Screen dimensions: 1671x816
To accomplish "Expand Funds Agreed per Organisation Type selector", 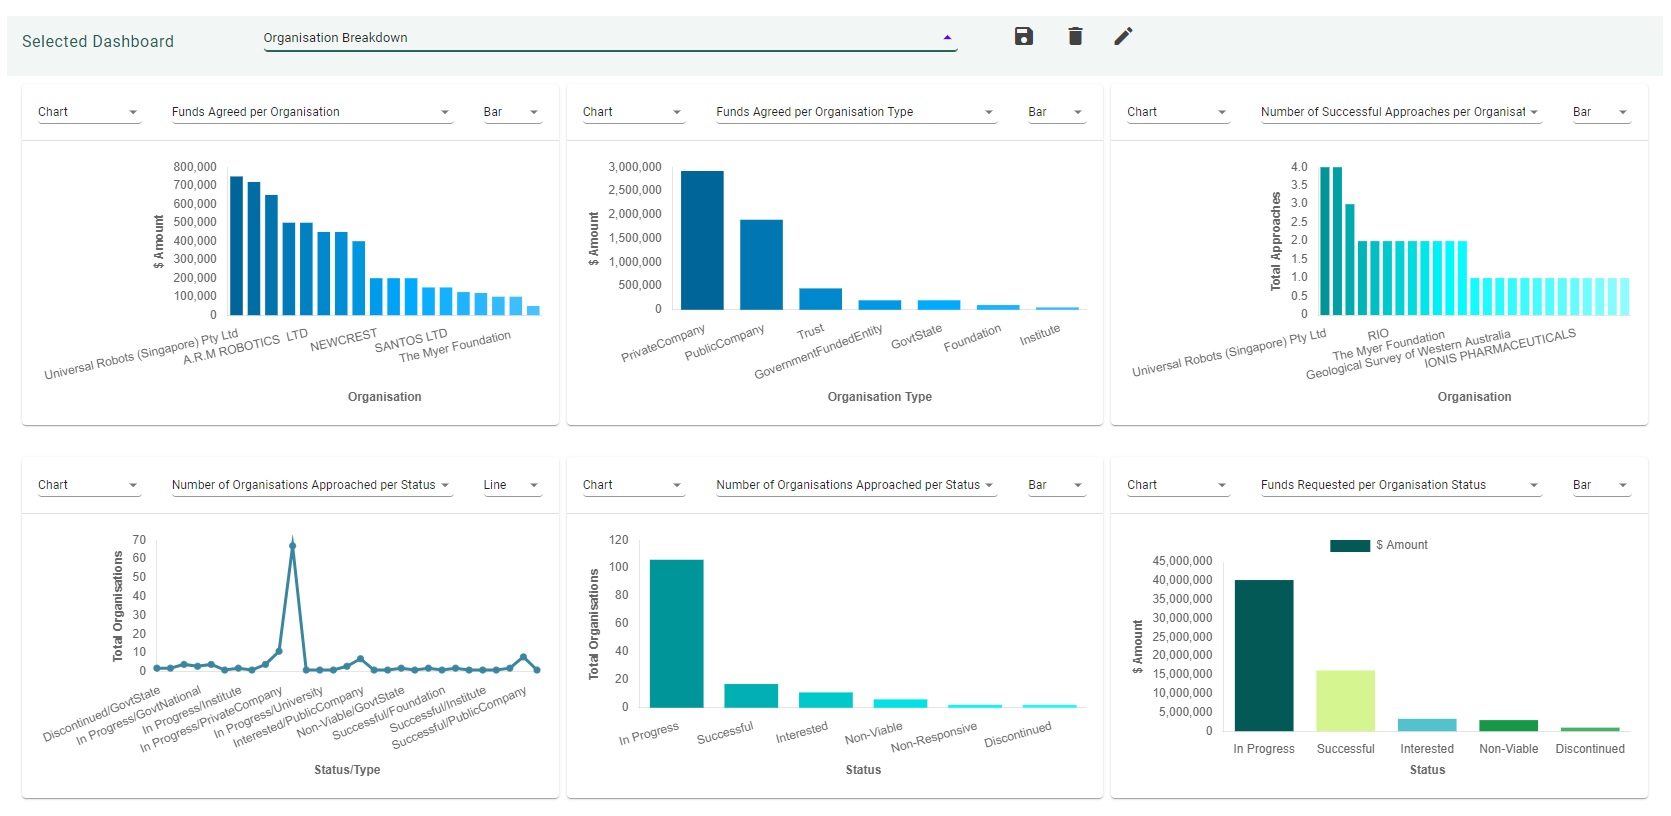I will (x=855, y=112).
